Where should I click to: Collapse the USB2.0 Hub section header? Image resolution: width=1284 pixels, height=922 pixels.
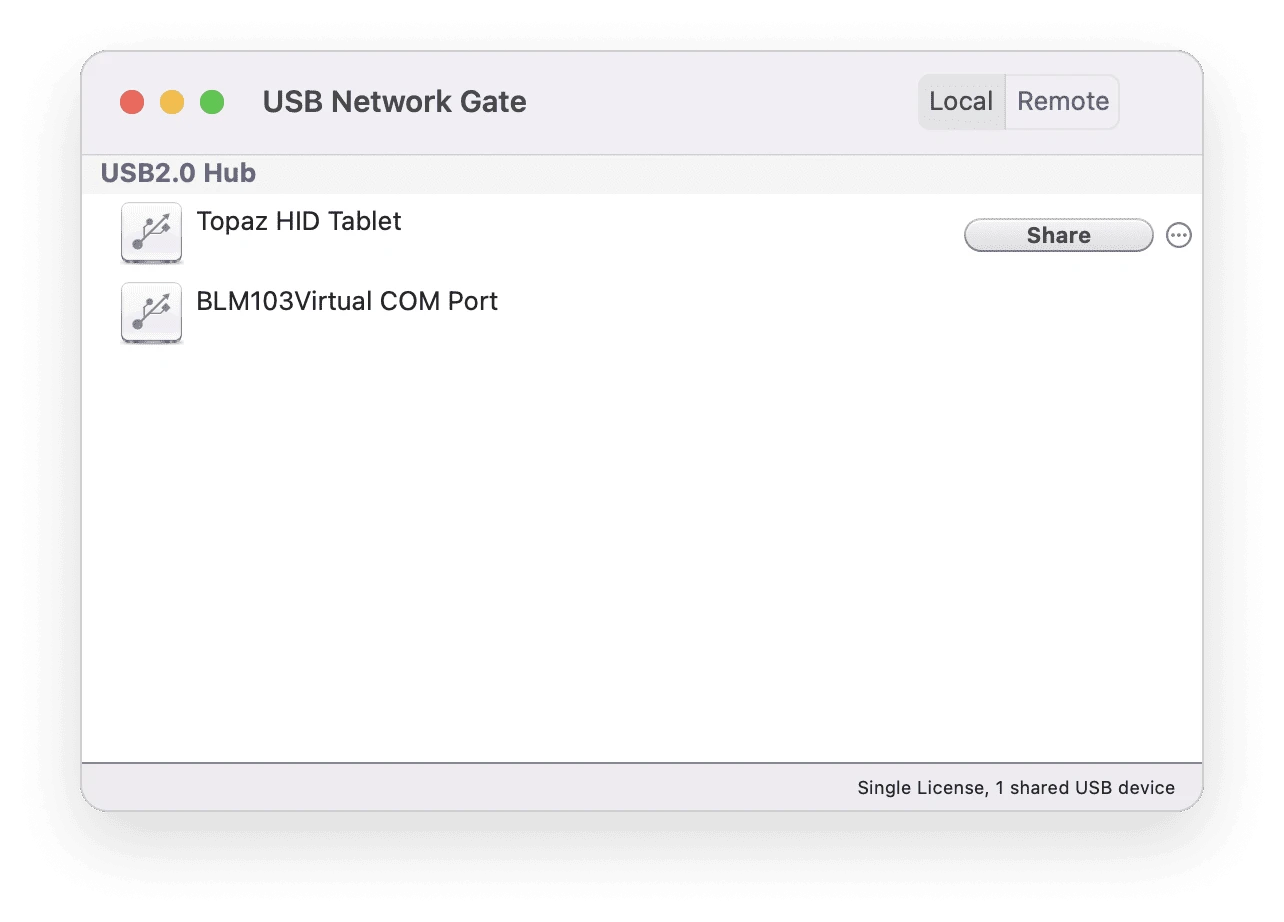click(x=177, y=173)
